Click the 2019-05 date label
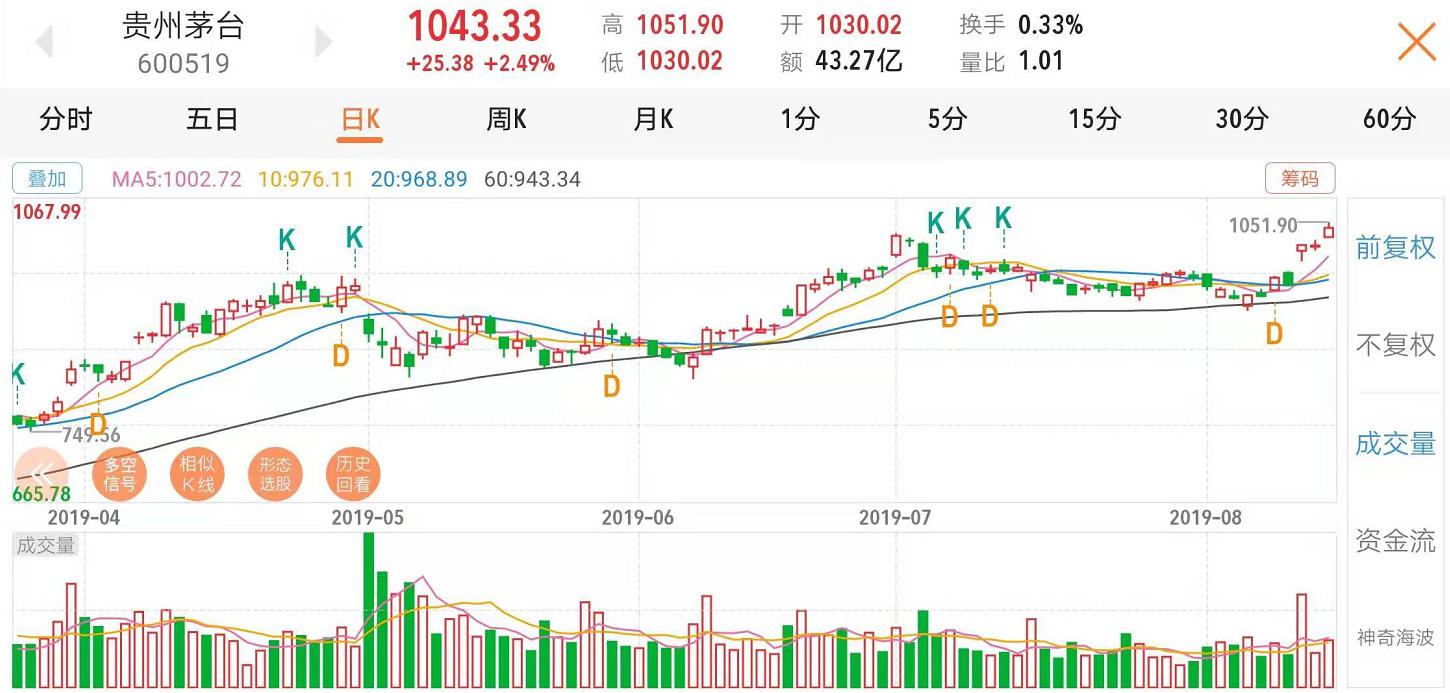Screen dimensions: 1450x693 367,517
